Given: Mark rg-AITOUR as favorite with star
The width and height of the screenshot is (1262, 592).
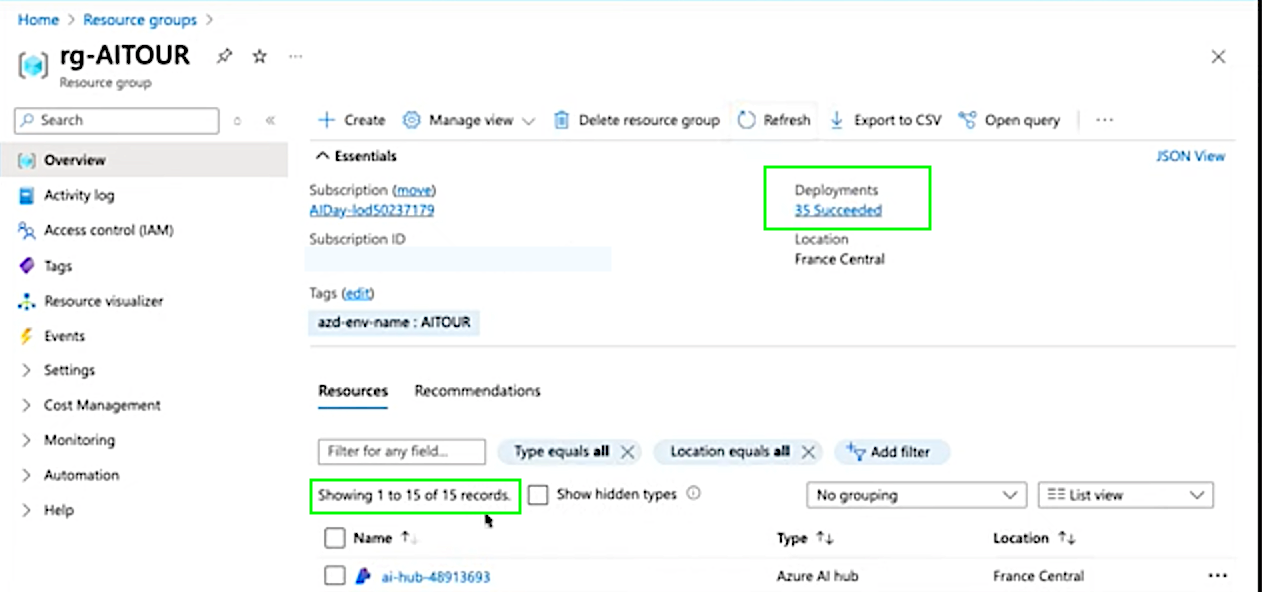Looking at the screenshot, I should pyautogui.click(x=260, y=57).
